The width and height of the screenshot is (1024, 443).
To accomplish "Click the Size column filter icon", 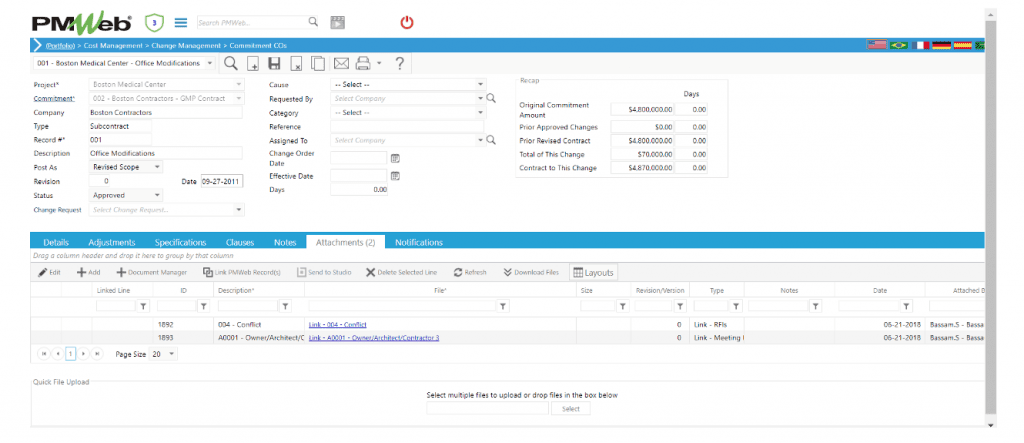I will [x=623, y=306].
